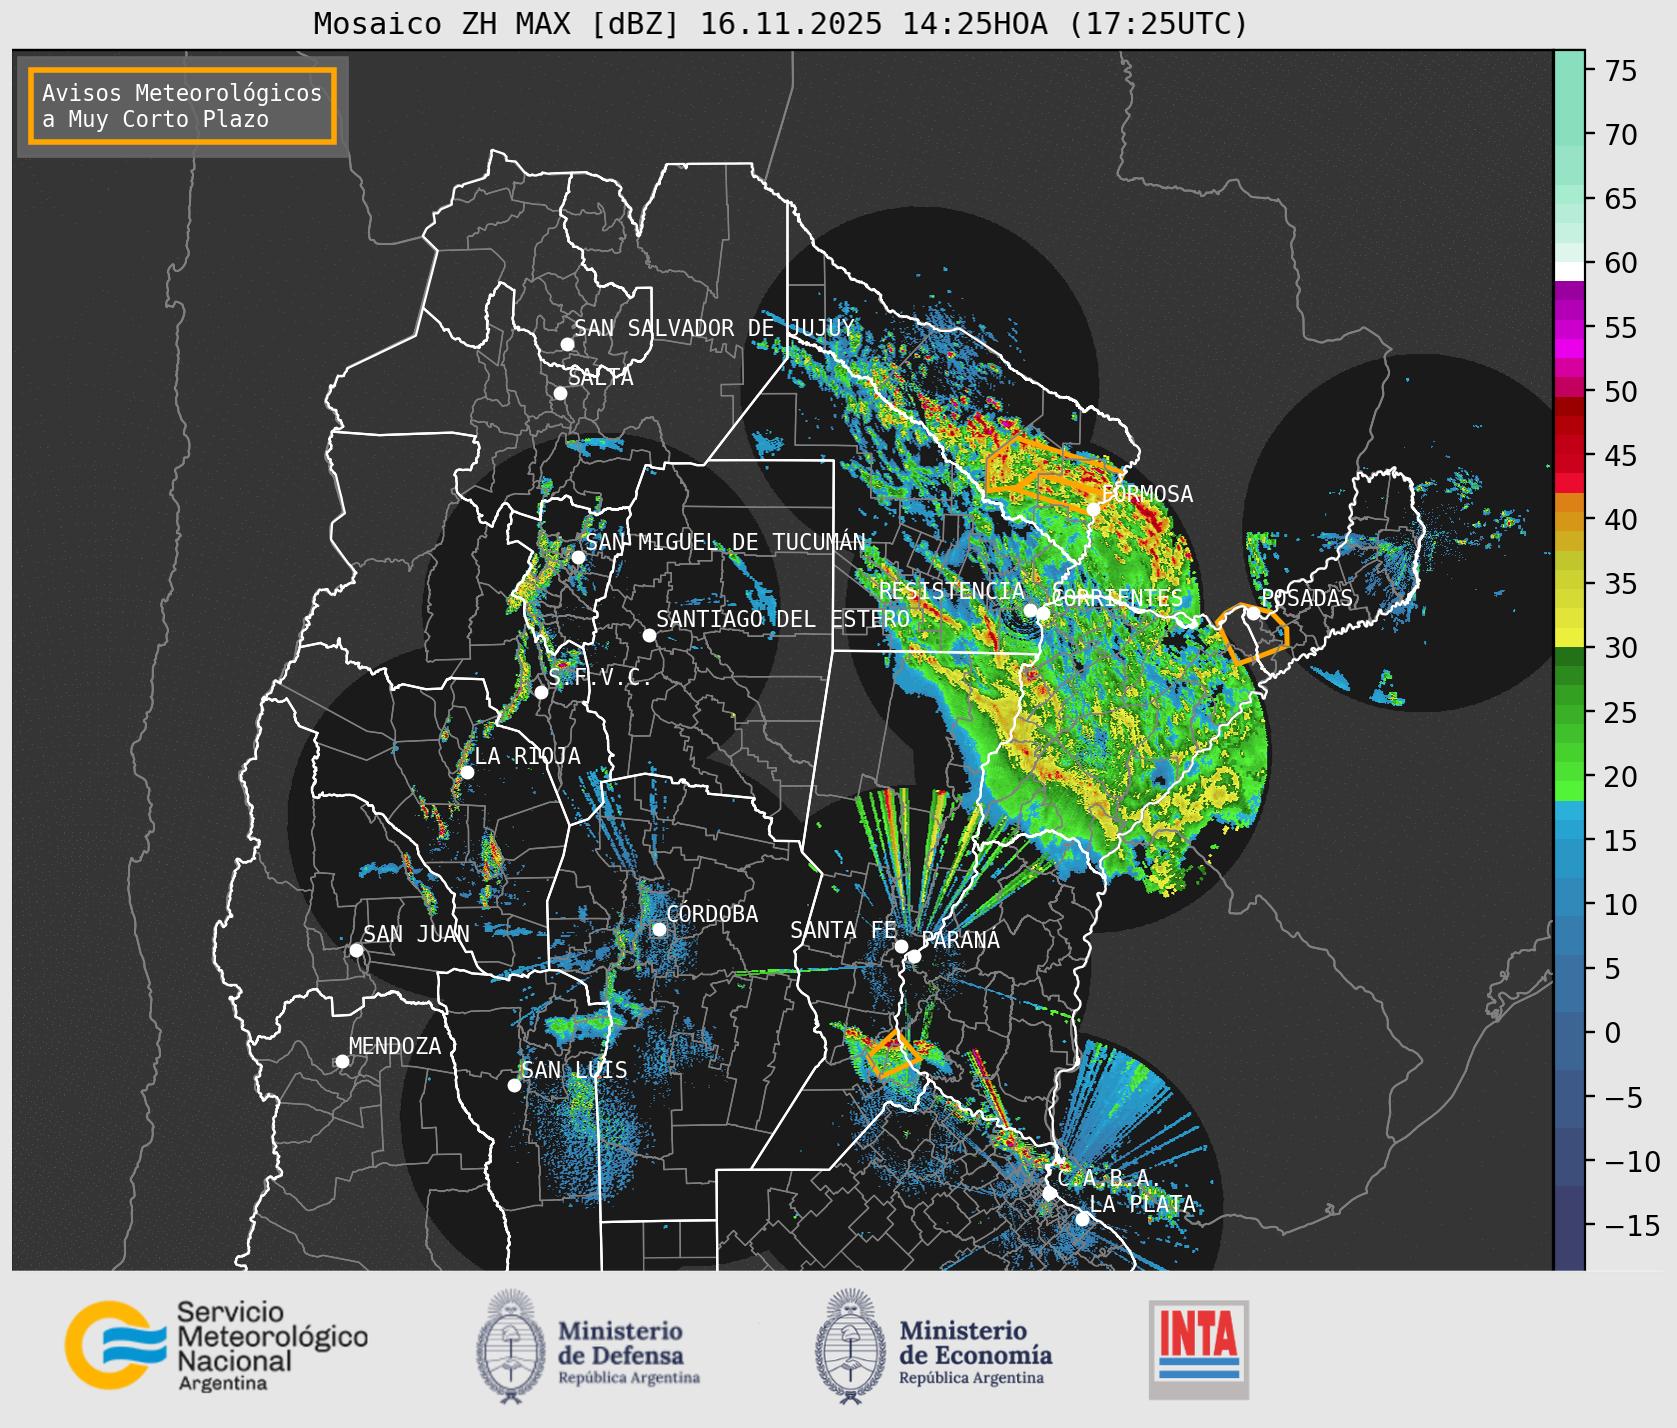Click the 'SANTA FE' map label
Image resolution: width=1677 pixels, height=1428 pixels.
(844, 930)
